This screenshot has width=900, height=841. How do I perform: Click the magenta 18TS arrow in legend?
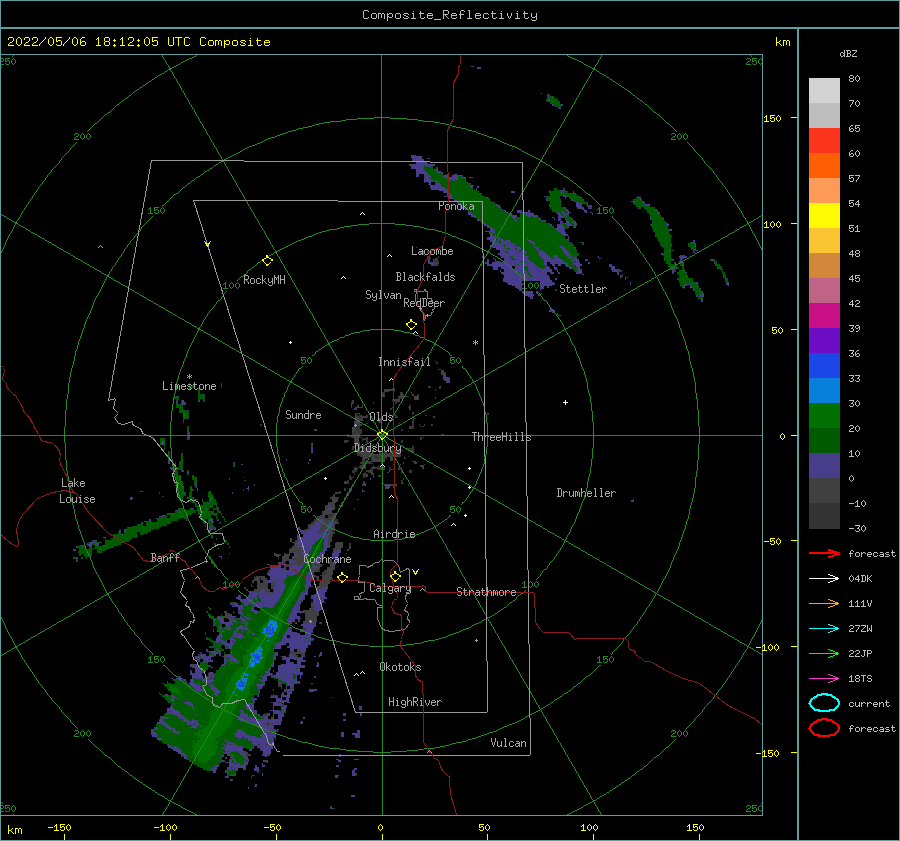click(824, 679)
